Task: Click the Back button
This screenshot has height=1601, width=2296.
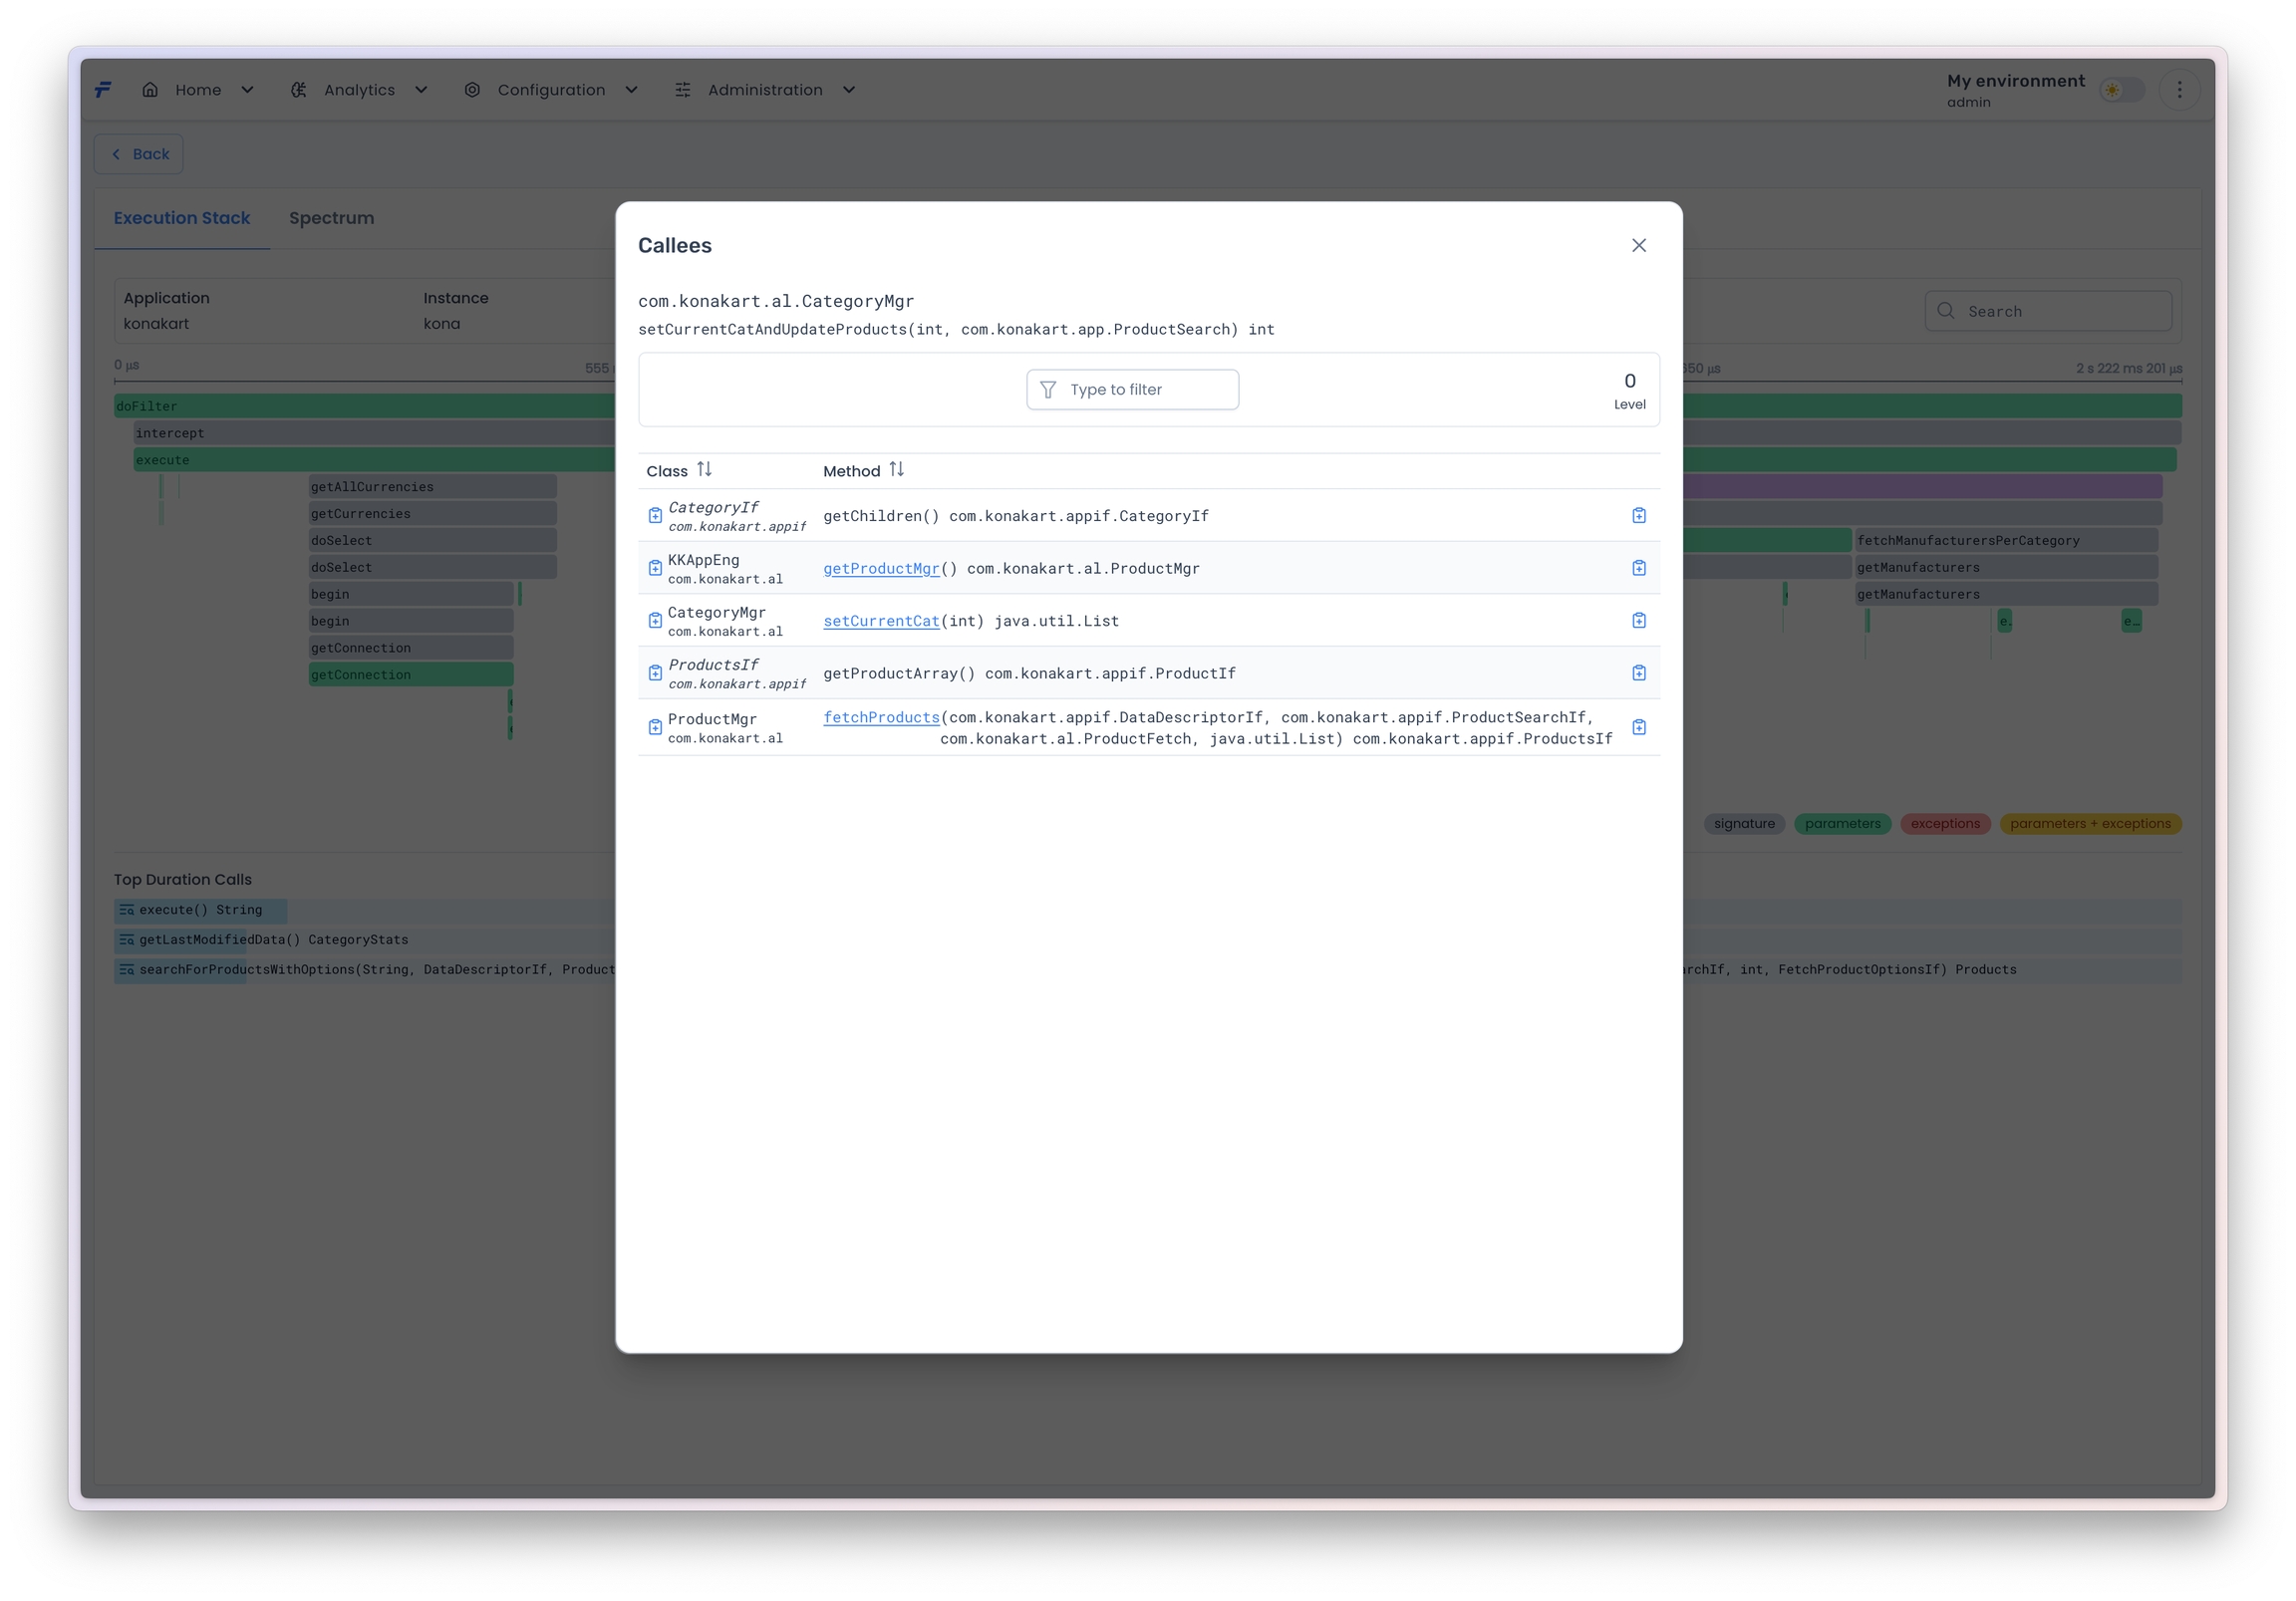Action: tap(139, 154)
